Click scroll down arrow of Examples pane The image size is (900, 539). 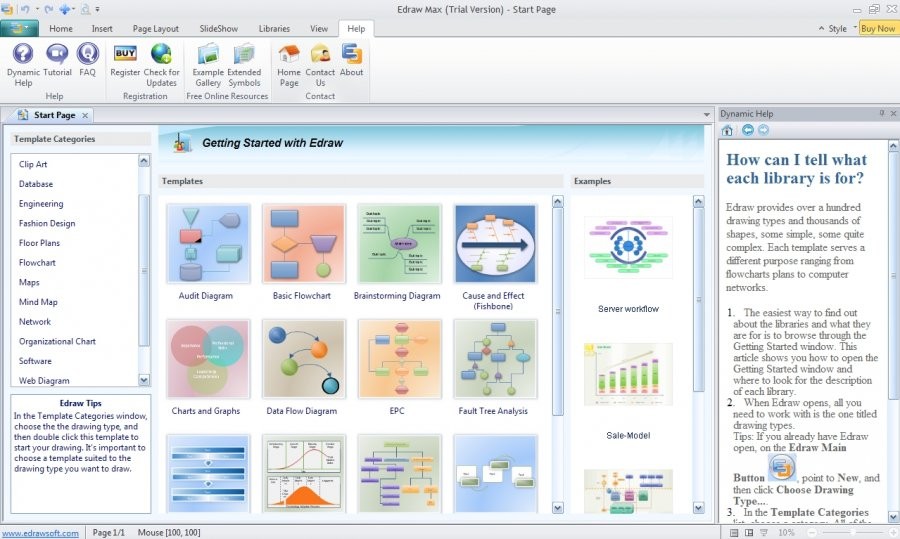(699, 508)
